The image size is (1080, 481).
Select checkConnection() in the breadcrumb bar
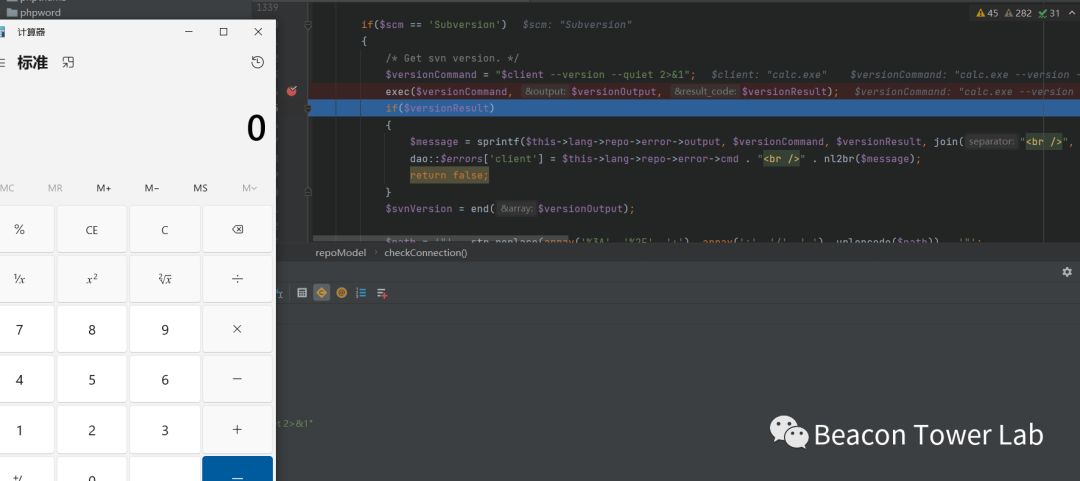(425, 253)
